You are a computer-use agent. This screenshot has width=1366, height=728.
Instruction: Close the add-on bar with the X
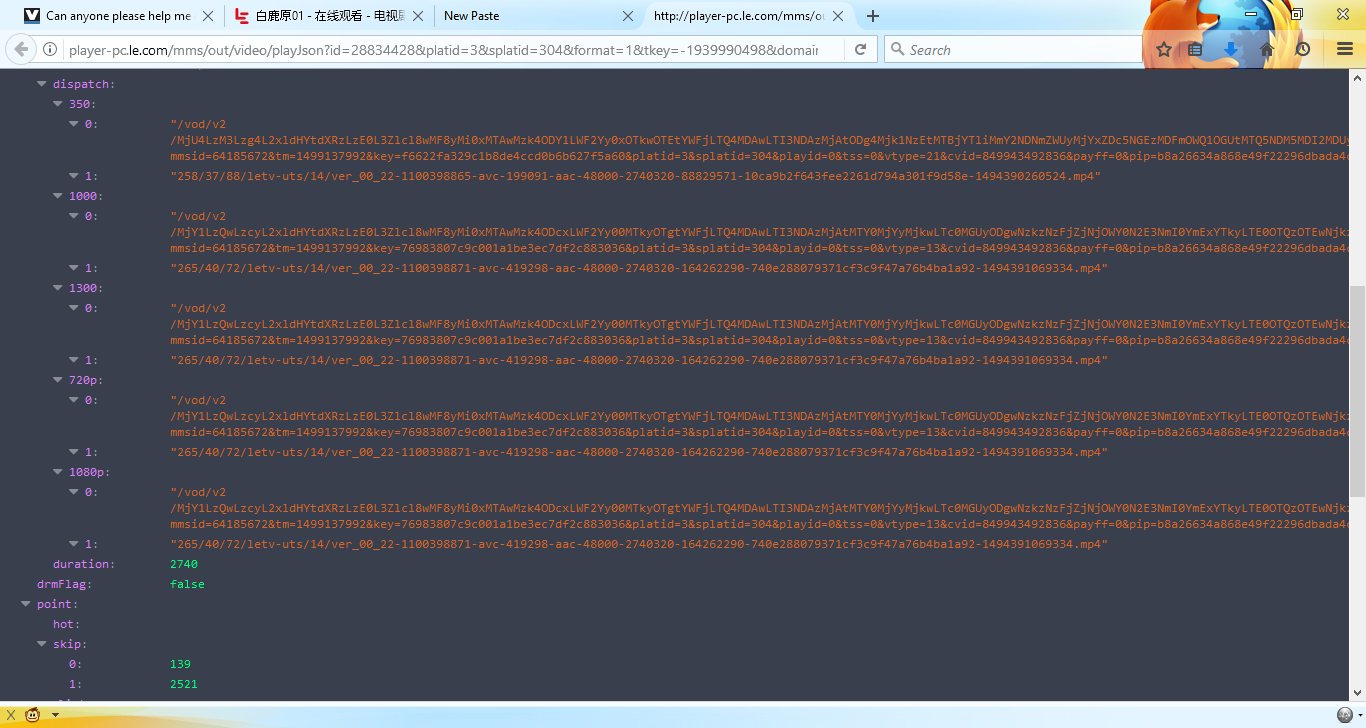coord(11,715)
